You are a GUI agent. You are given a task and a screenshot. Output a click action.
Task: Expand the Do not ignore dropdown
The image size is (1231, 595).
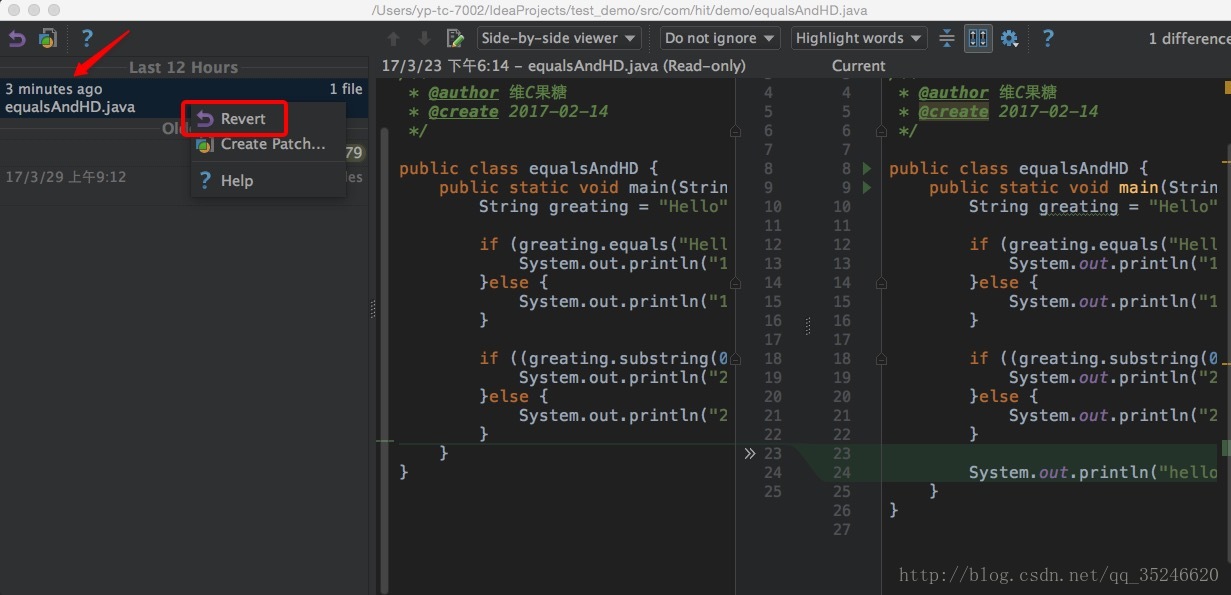point(719,38)
